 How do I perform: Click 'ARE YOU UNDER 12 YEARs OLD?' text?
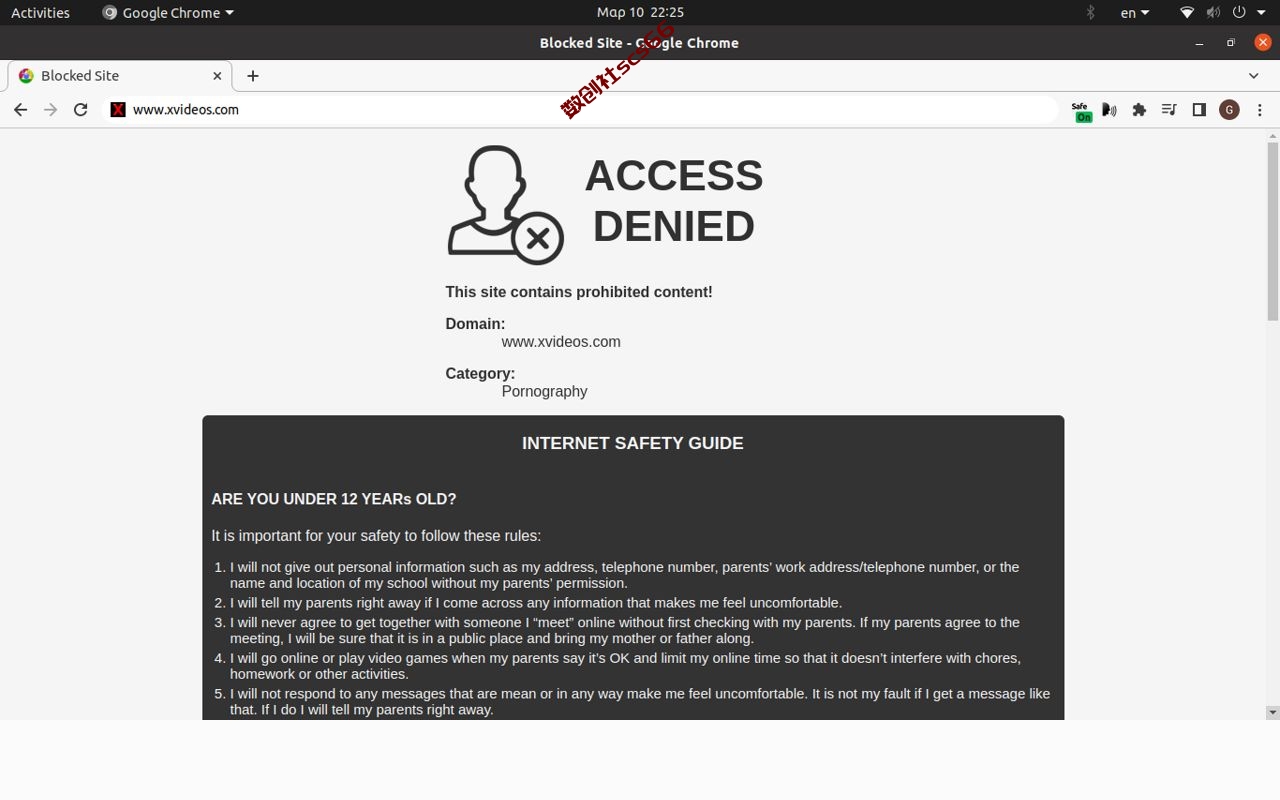pos(334,499)
